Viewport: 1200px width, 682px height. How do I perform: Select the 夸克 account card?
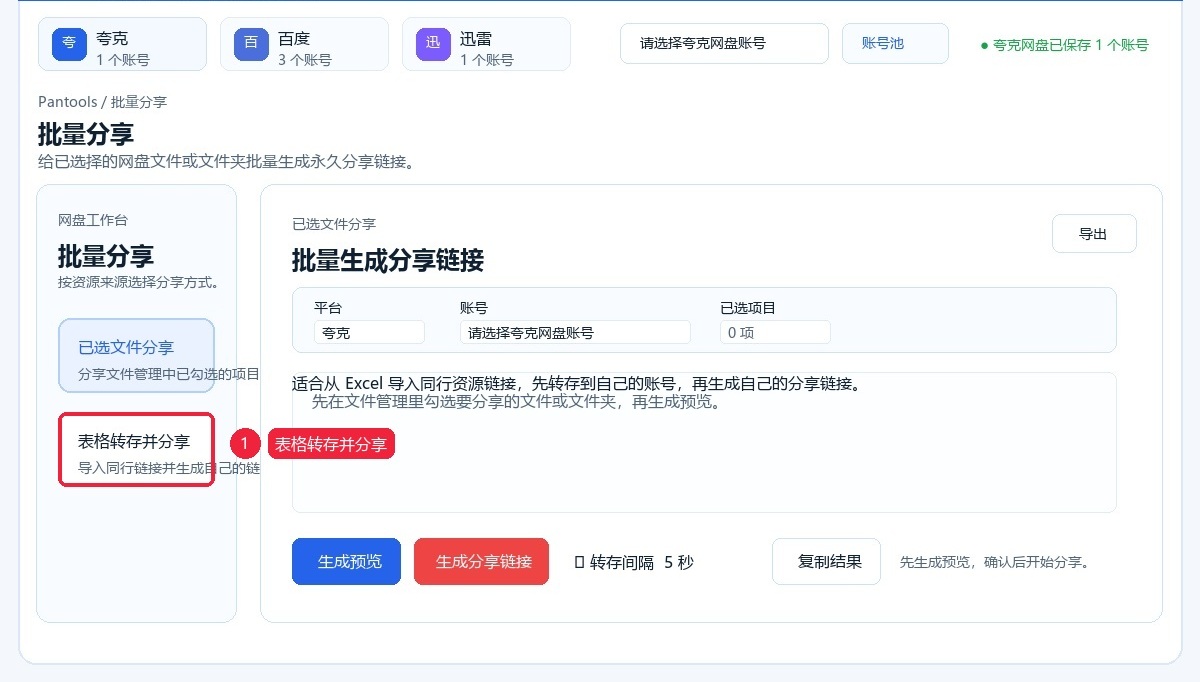tap(122, 44)
